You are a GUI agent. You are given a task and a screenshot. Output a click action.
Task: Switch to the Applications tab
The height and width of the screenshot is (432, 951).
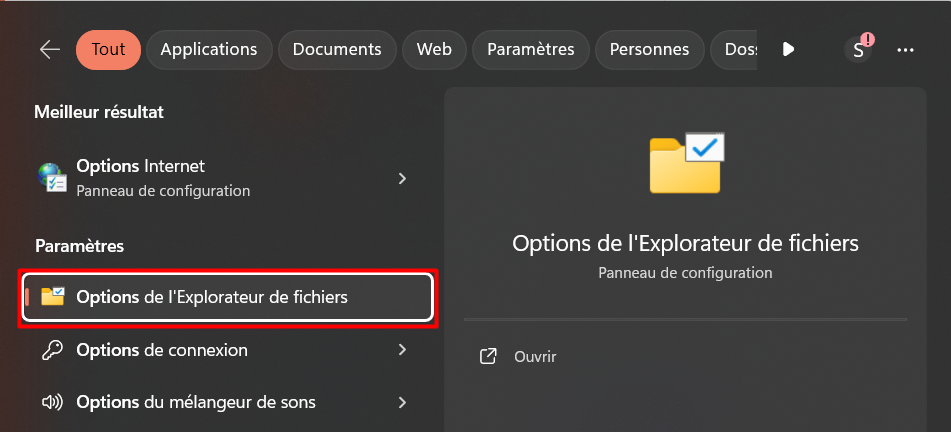tap(208, 49)
